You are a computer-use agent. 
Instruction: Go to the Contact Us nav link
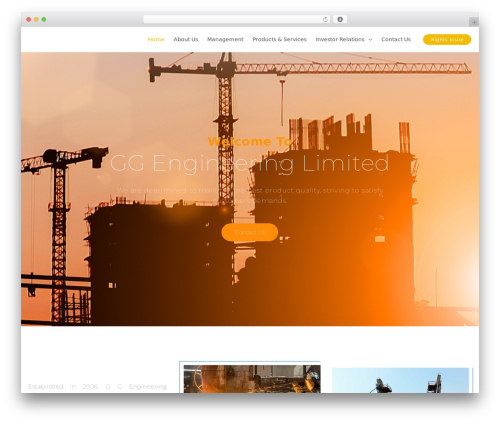point(396,39)
